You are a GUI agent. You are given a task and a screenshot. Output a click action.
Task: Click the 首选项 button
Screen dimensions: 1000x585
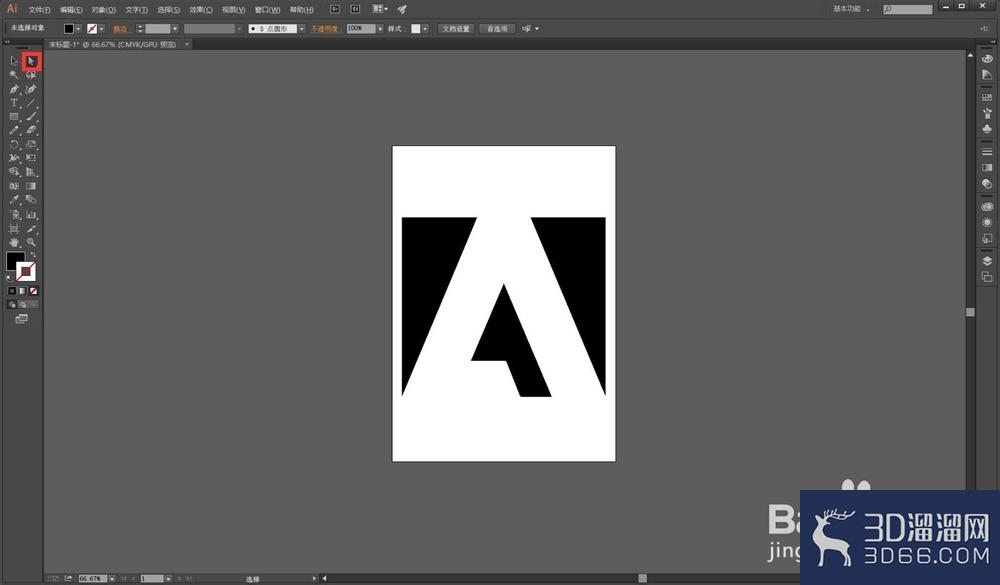(497, 29)
